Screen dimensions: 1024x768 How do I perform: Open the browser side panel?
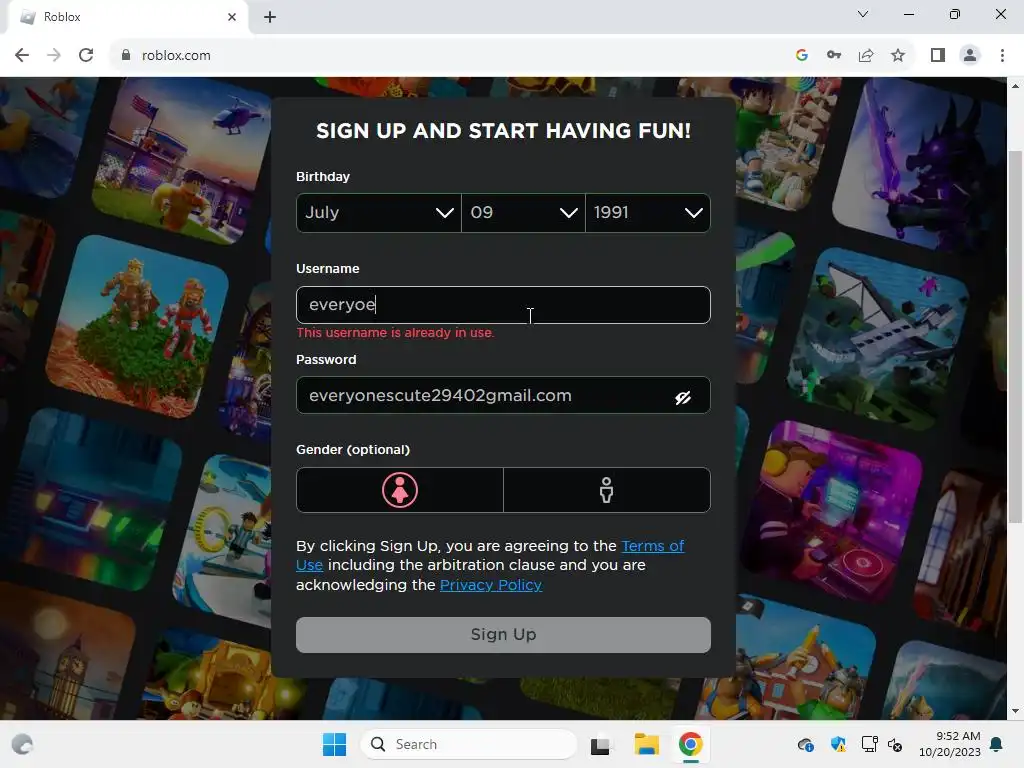coord(938,56)
